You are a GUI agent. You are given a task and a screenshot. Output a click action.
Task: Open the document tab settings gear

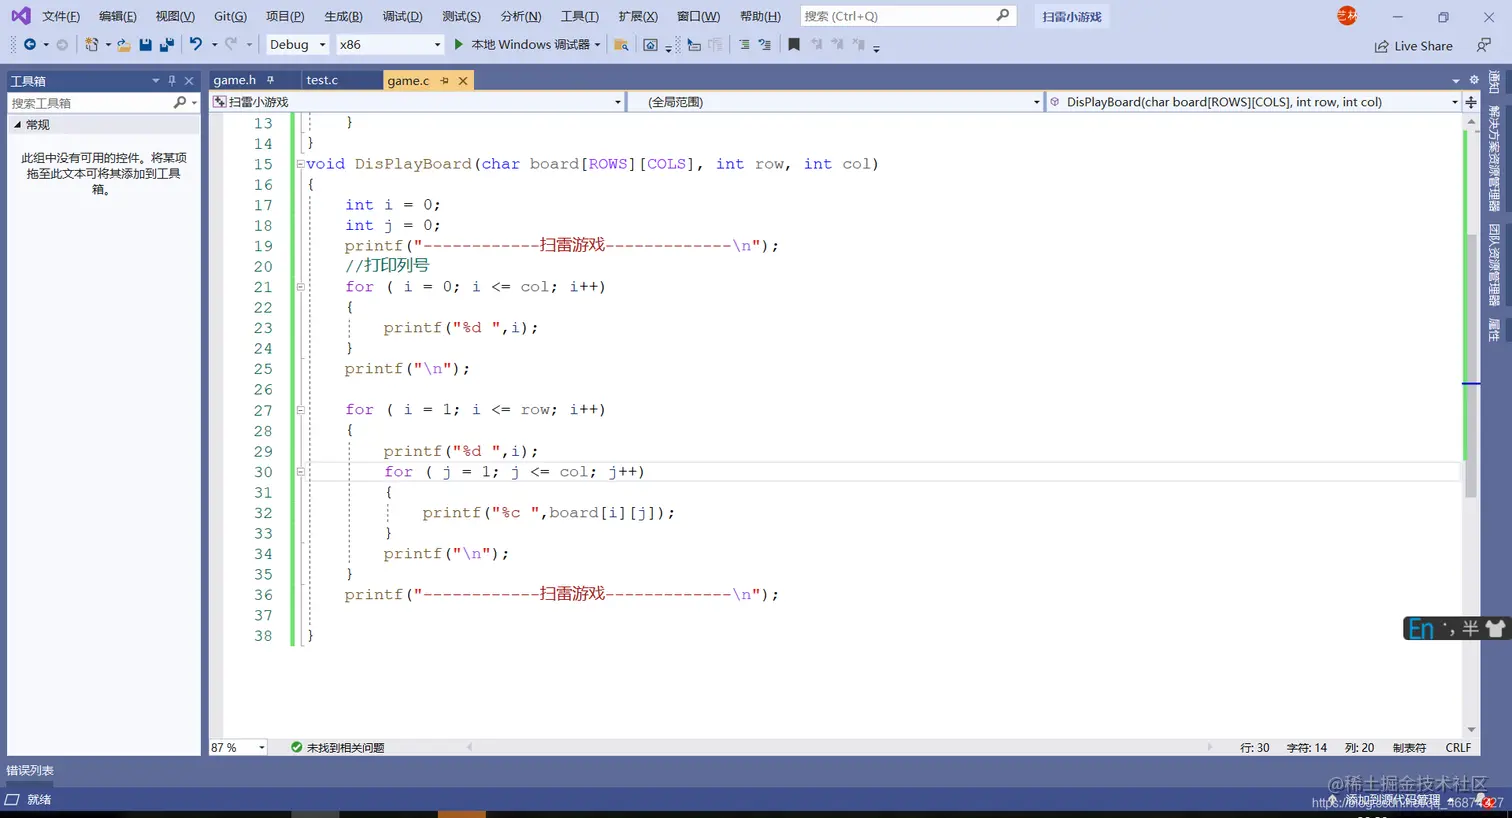click(x=1474, y=80)
